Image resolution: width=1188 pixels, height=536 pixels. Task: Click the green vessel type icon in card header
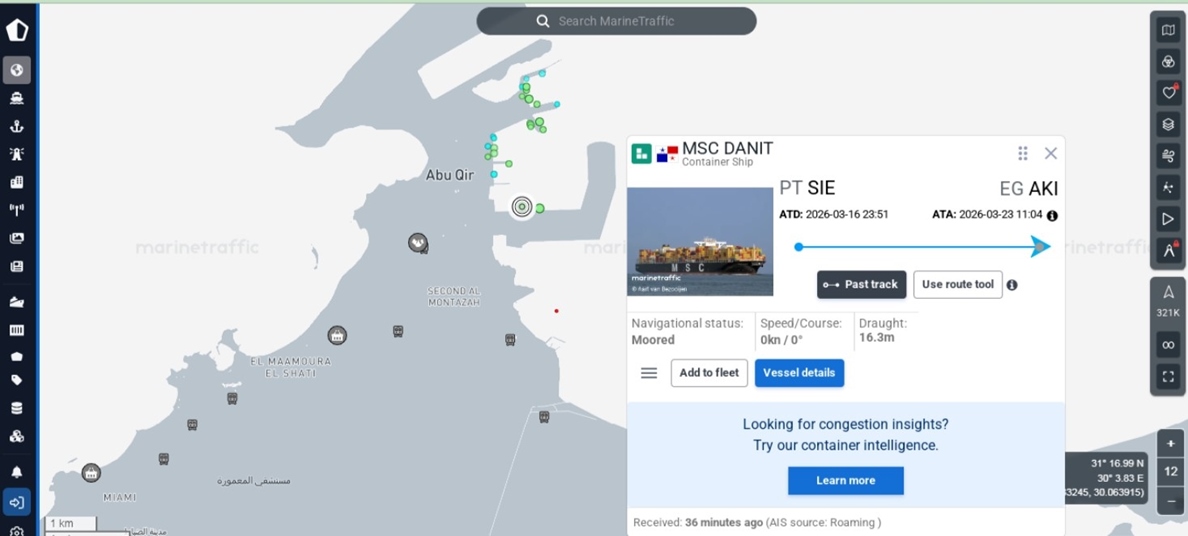pos(642,154)
